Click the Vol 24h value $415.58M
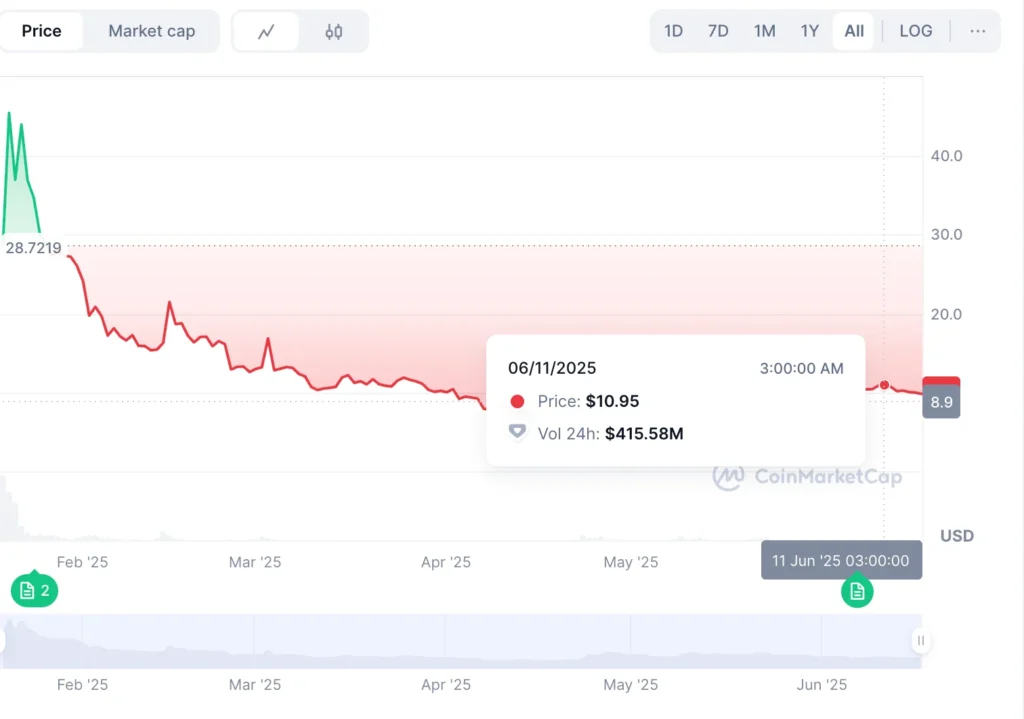This screenshot has height=719, width=1024. click(x=644, y=434)
